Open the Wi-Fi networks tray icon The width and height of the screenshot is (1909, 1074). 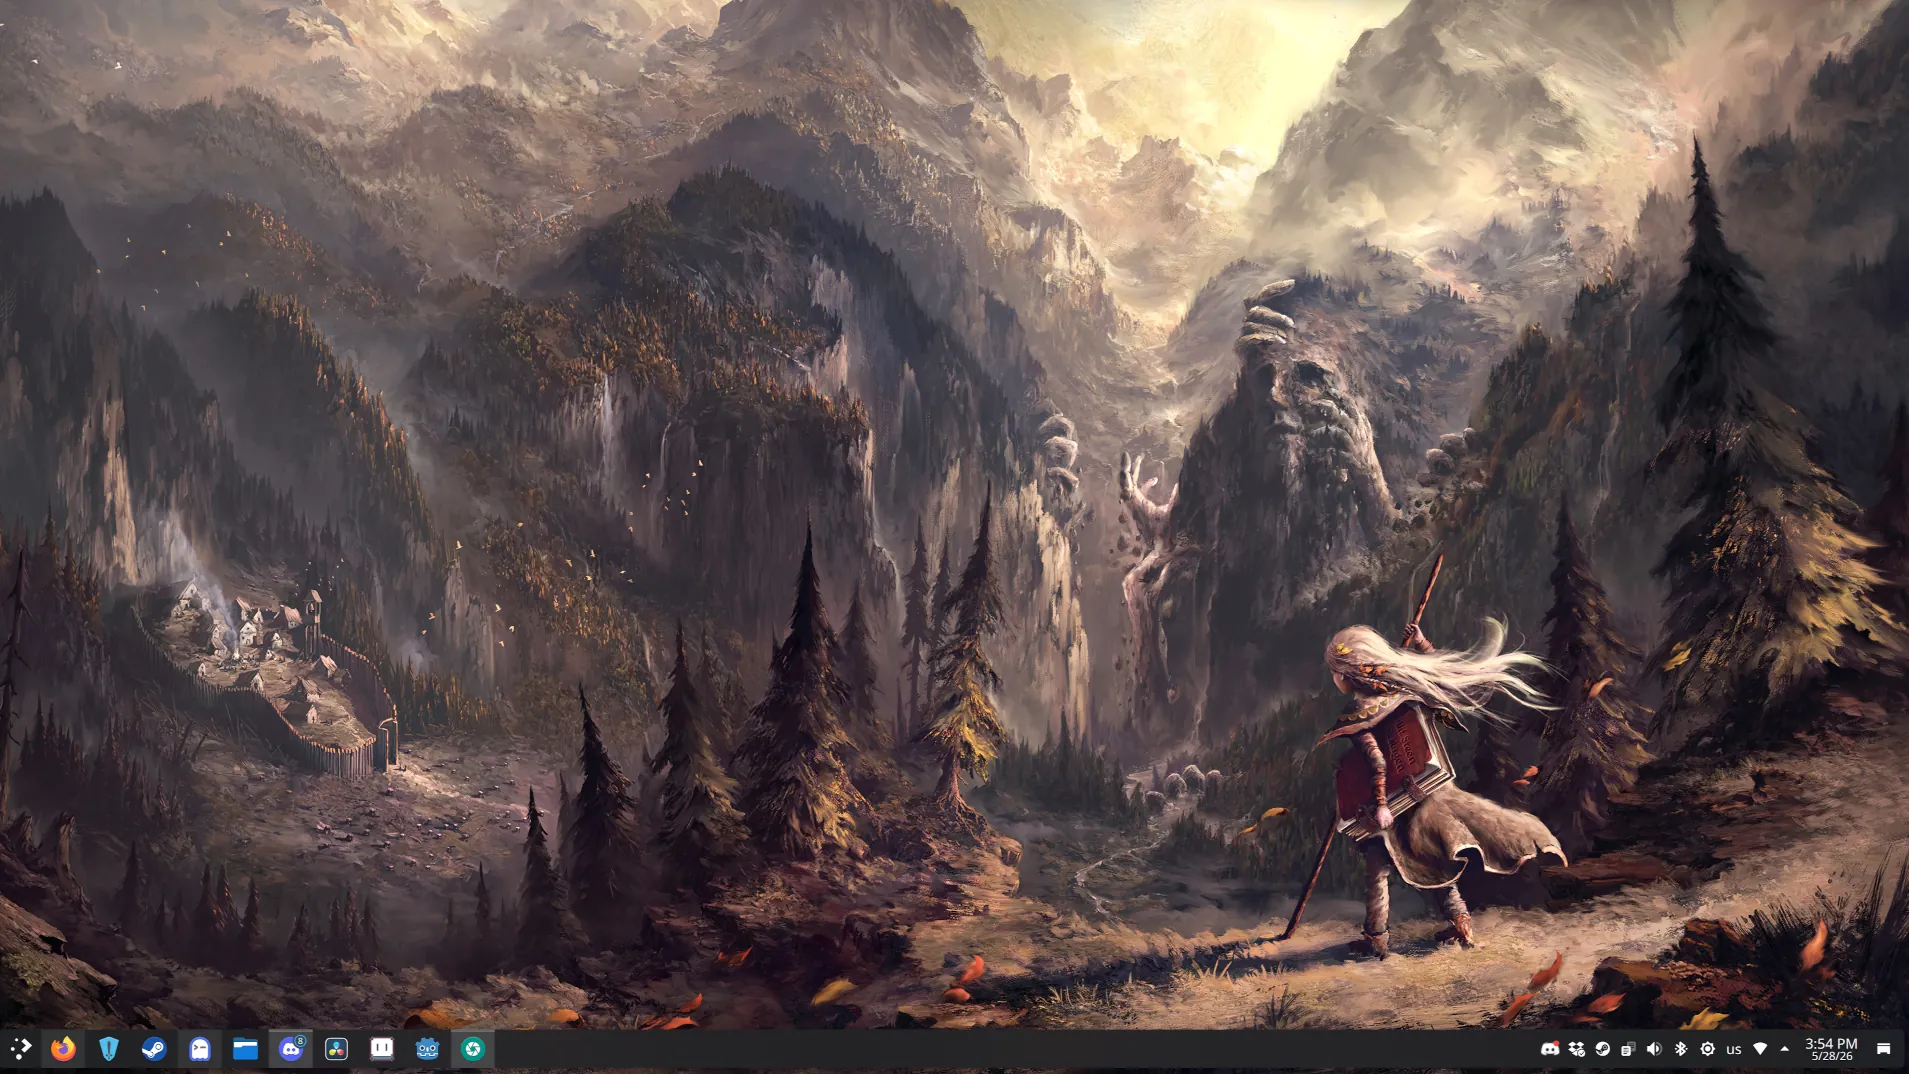click(1760, 1049)
